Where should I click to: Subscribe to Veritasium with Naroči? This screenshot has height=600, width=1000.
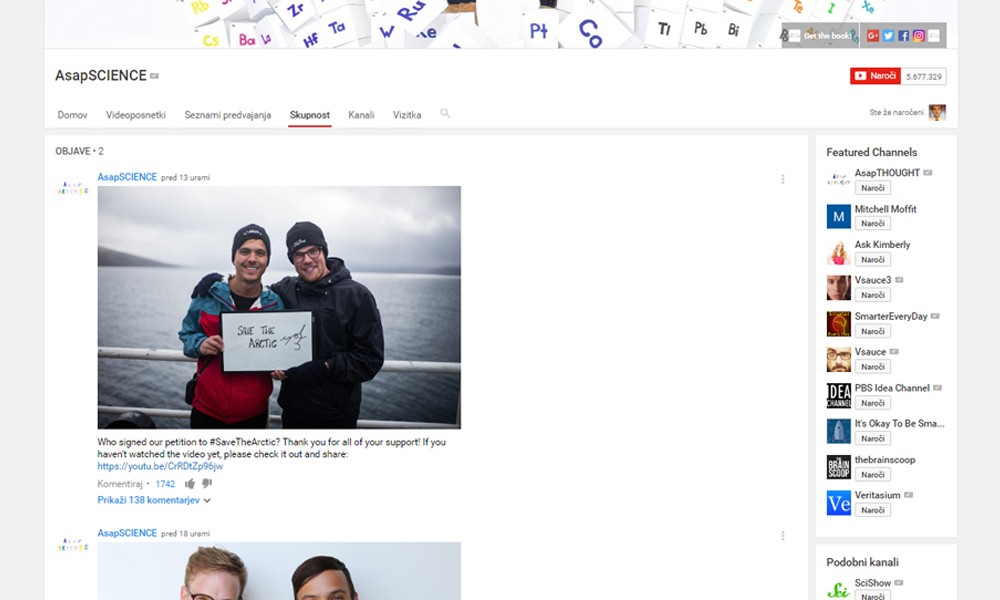pos(872,510)
